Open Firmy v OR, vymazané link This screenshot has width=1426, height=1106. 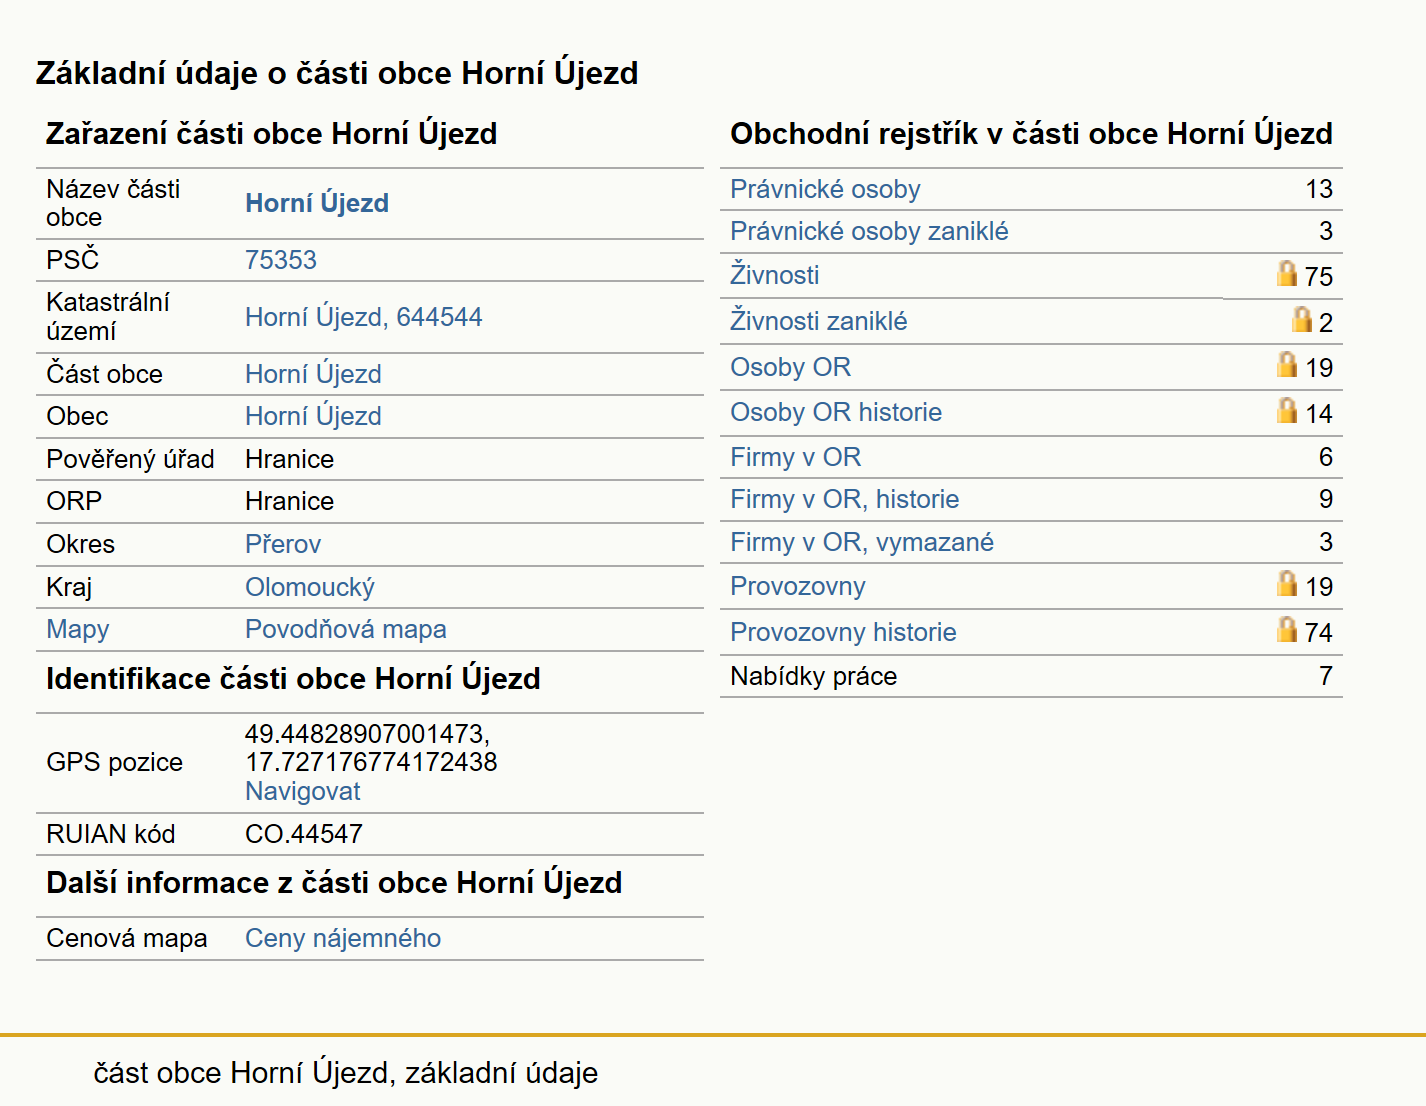pyautogui.click(x=862, y=542)
